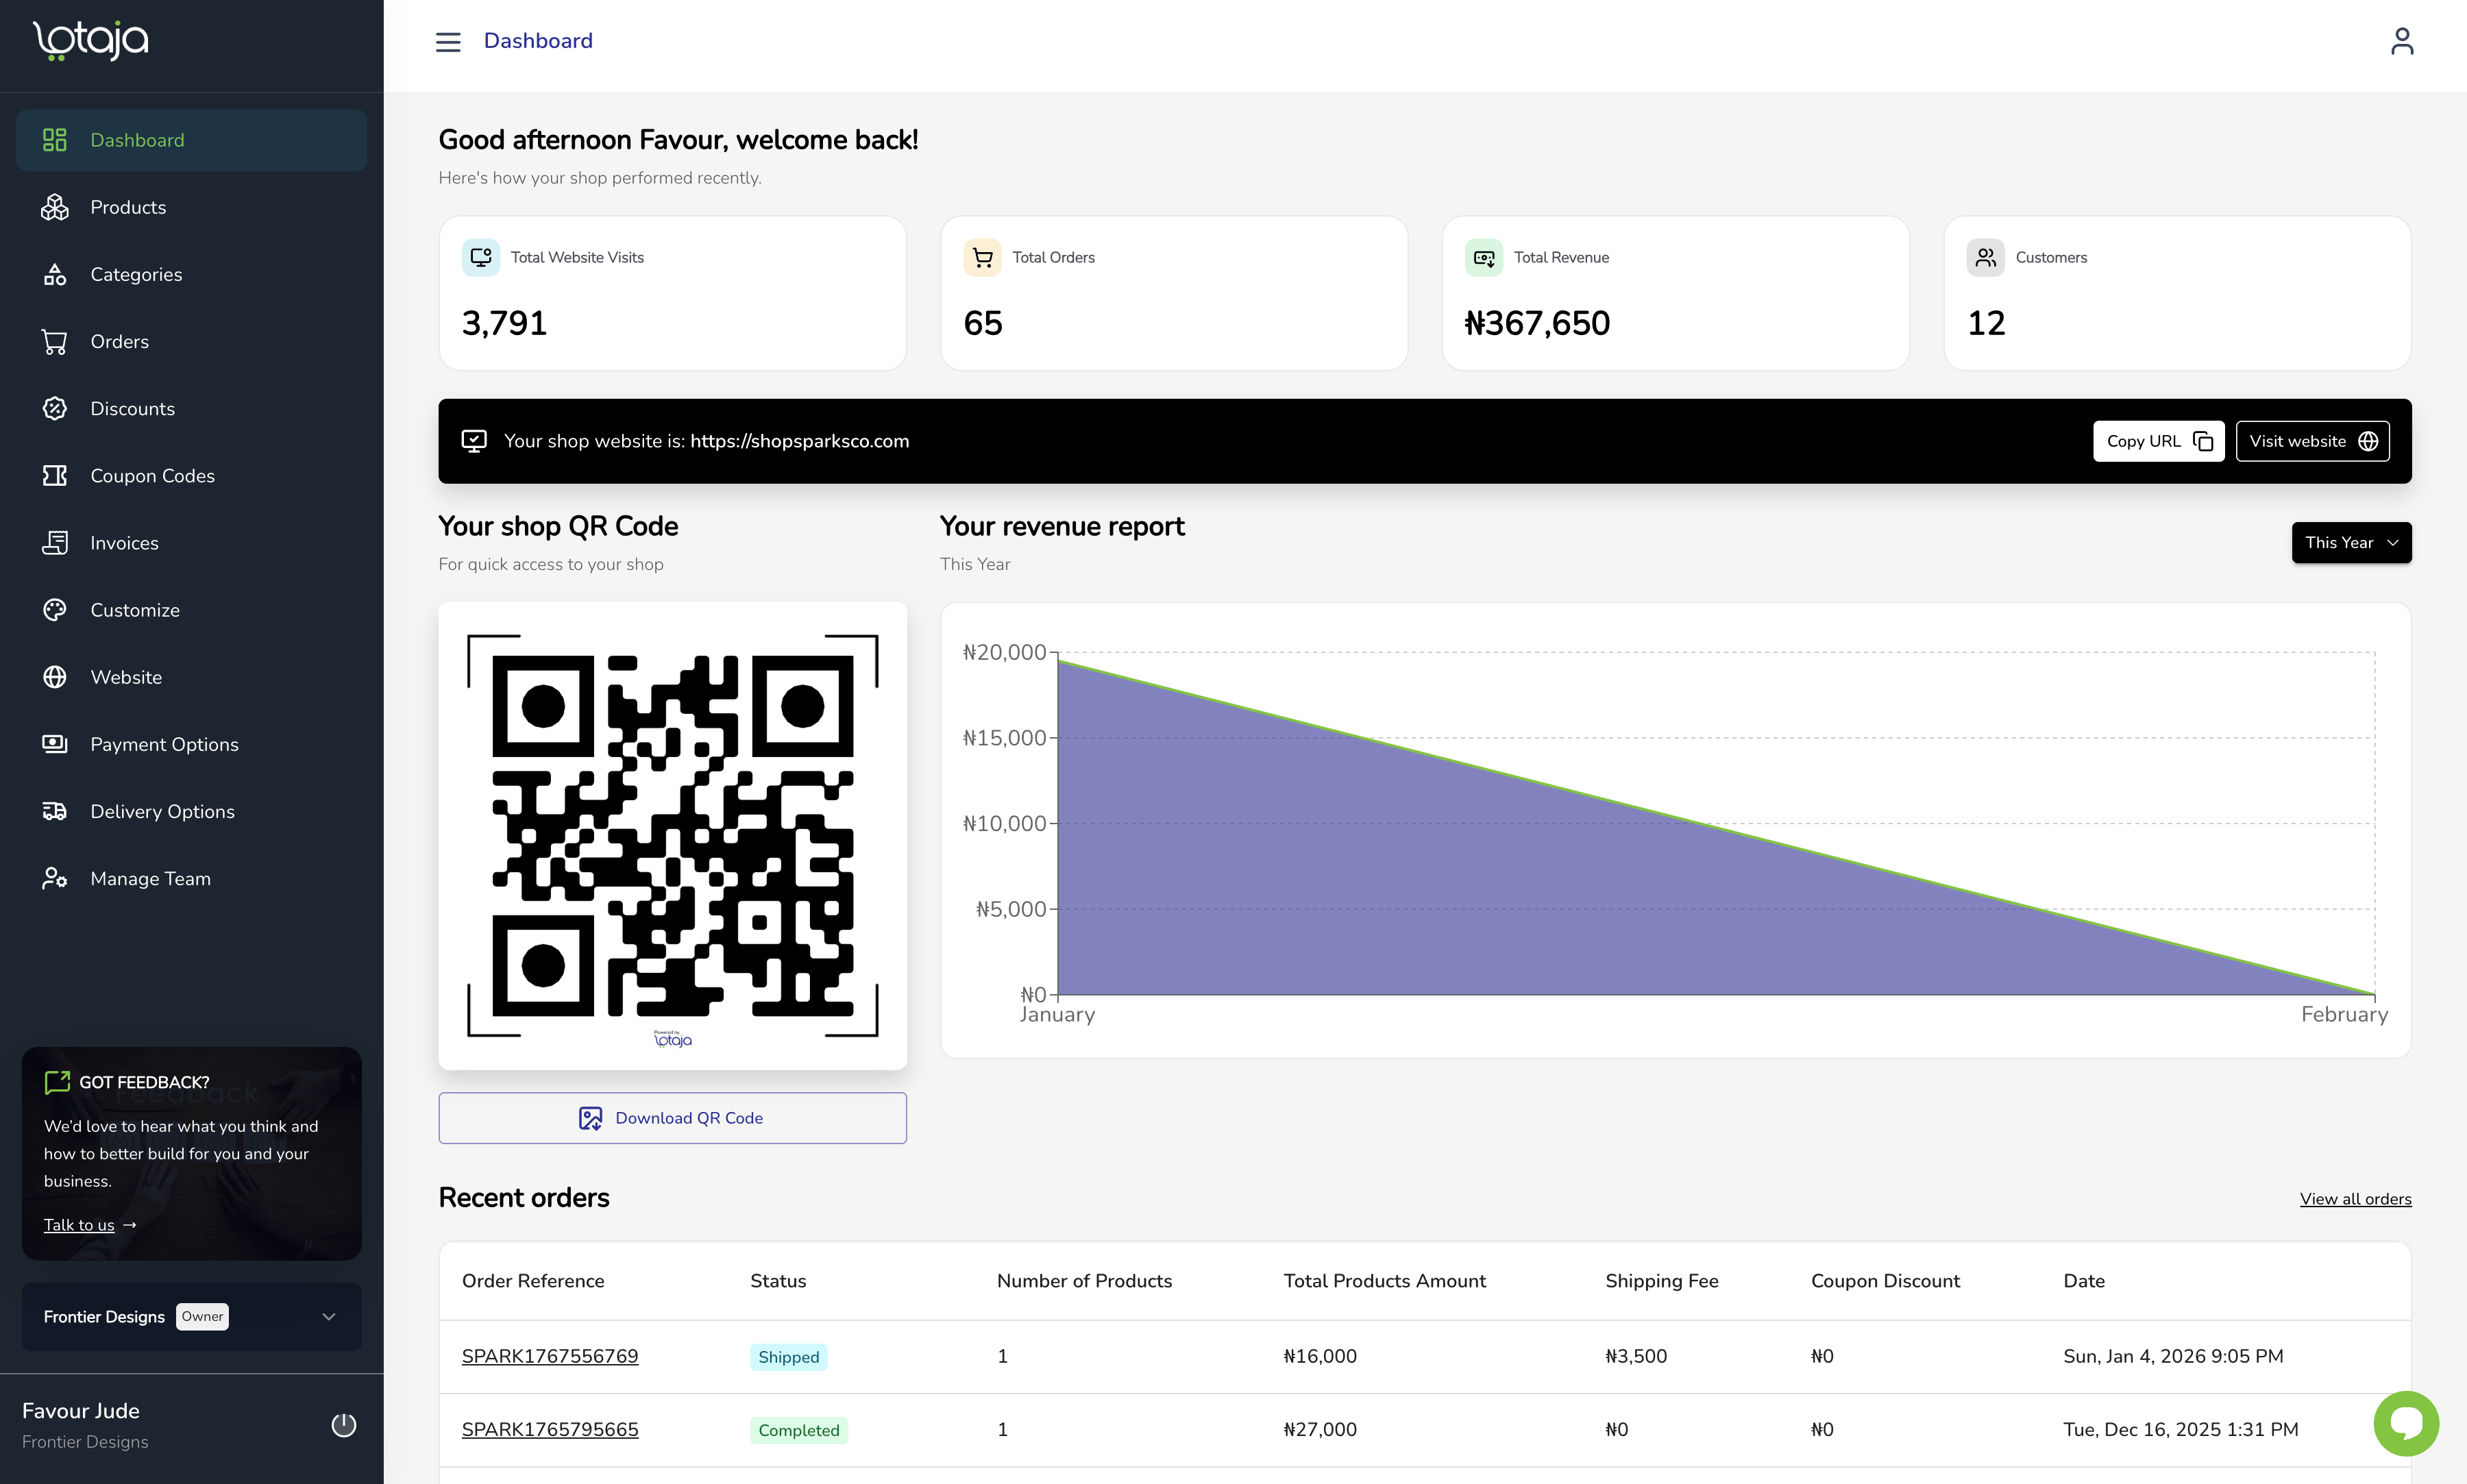
Task: Open the Invoices section
Action: pos(124,542)
